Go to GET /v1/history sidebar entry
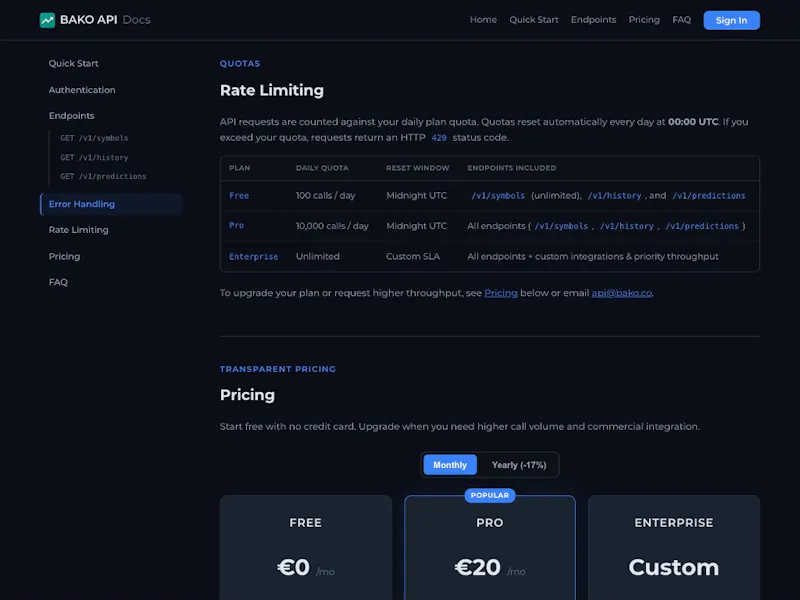Viewport: 800px width, 600px height. [x=94, y=158]
